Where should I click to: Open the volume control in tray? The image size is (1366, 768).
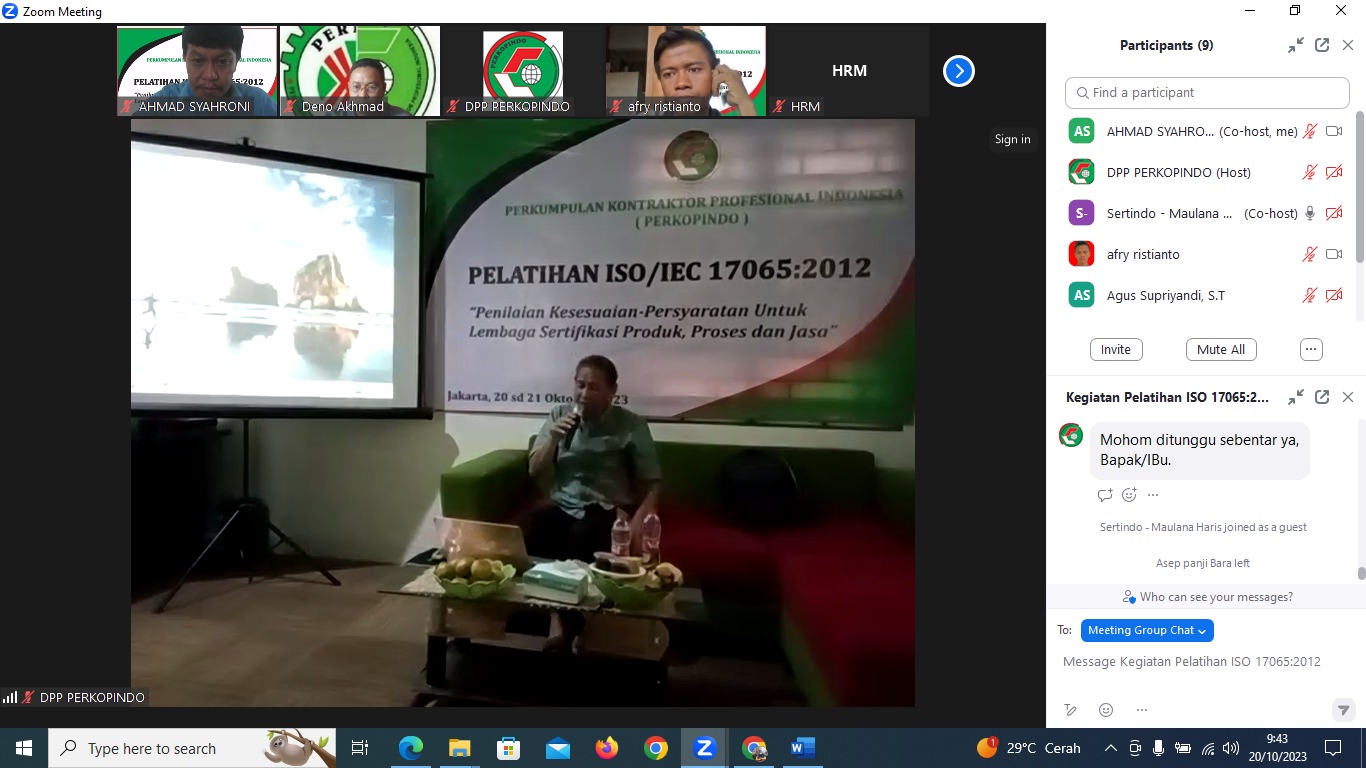pyautogui.click(x=1231, y=748)
